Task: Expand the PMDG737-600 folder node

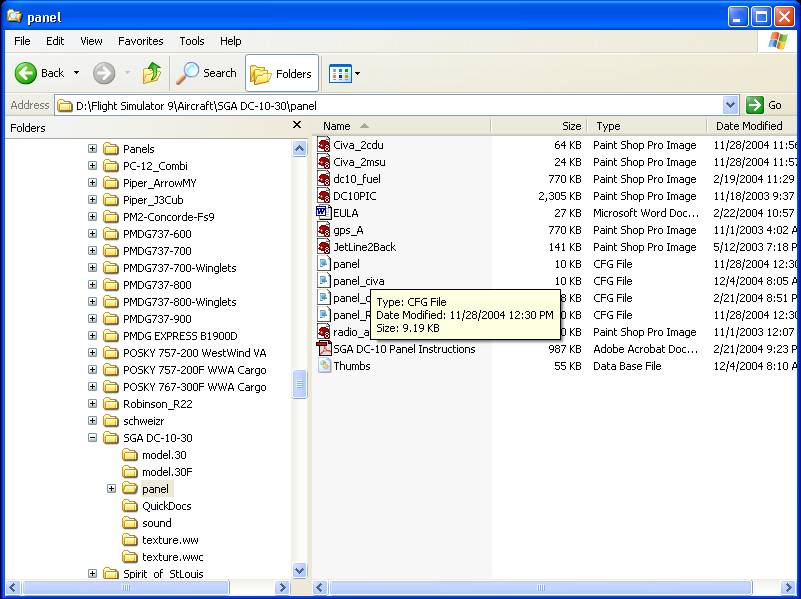Action: tap(92, 234)
